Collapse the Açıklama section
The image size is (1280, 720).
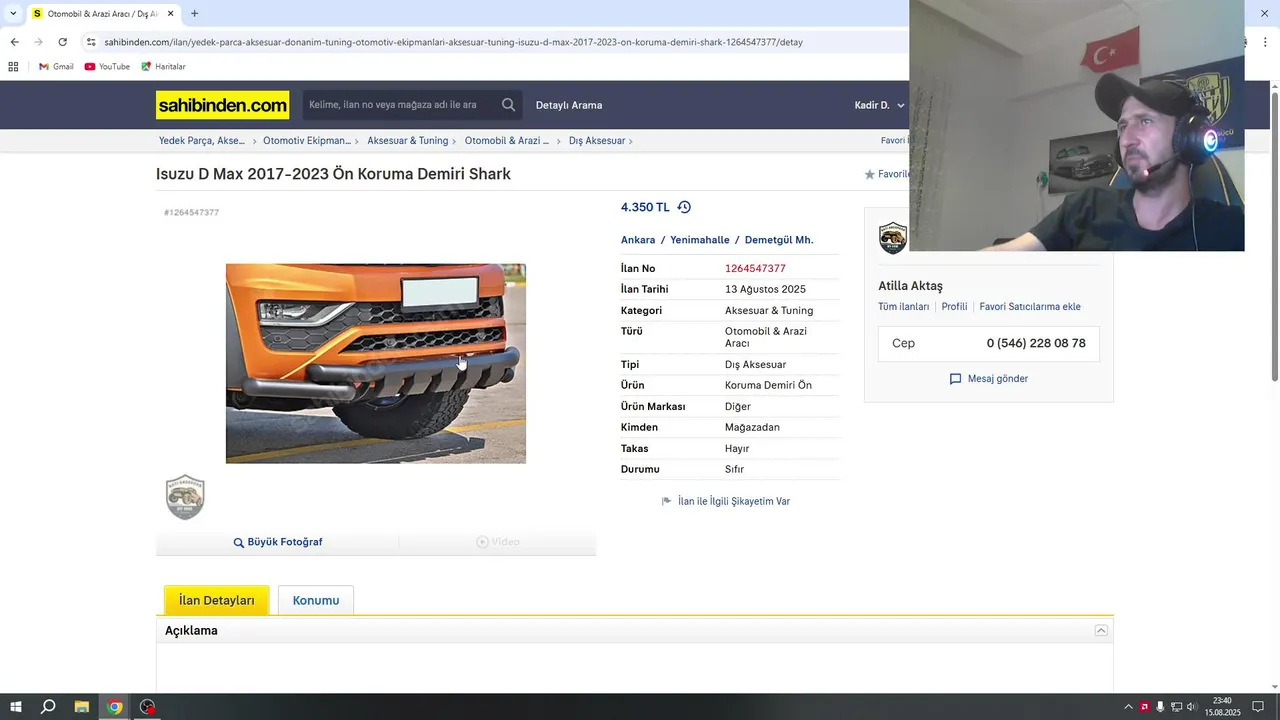tap(1101, 631)
